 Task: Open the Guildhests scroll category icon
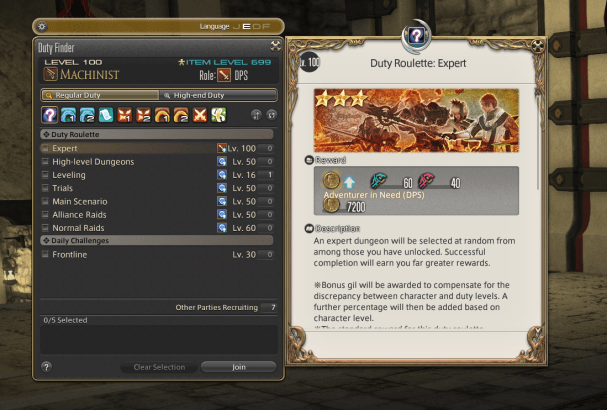pos(106,115)
